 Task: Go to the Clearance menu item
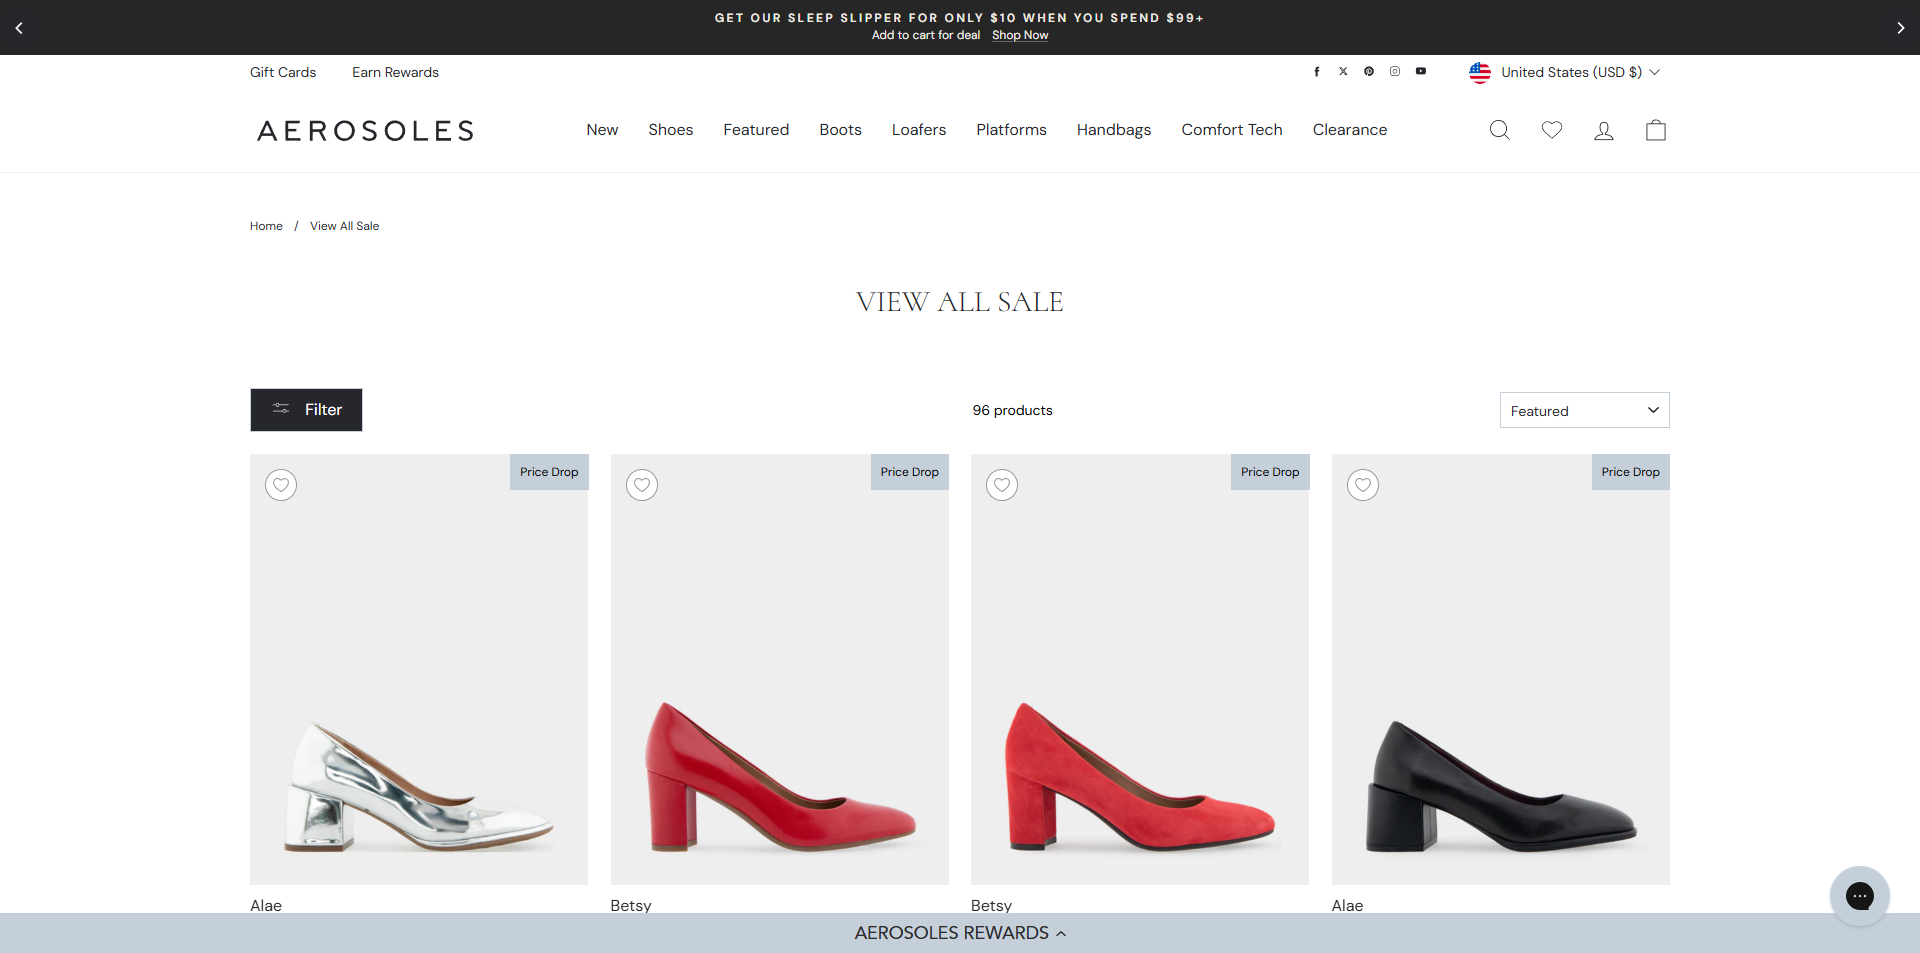1349,130
